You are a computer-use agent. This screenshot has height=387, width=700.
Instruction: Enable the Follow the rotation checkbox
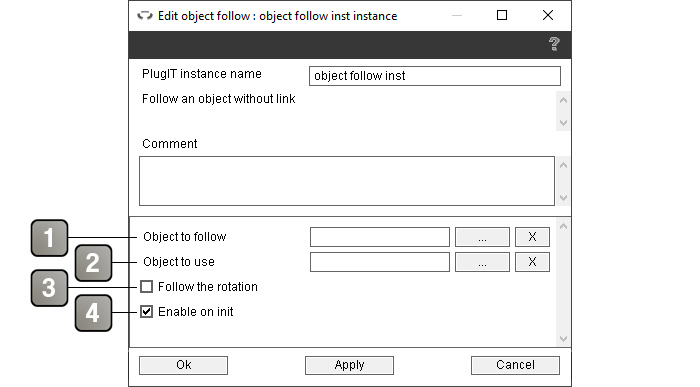click(146, 287)
